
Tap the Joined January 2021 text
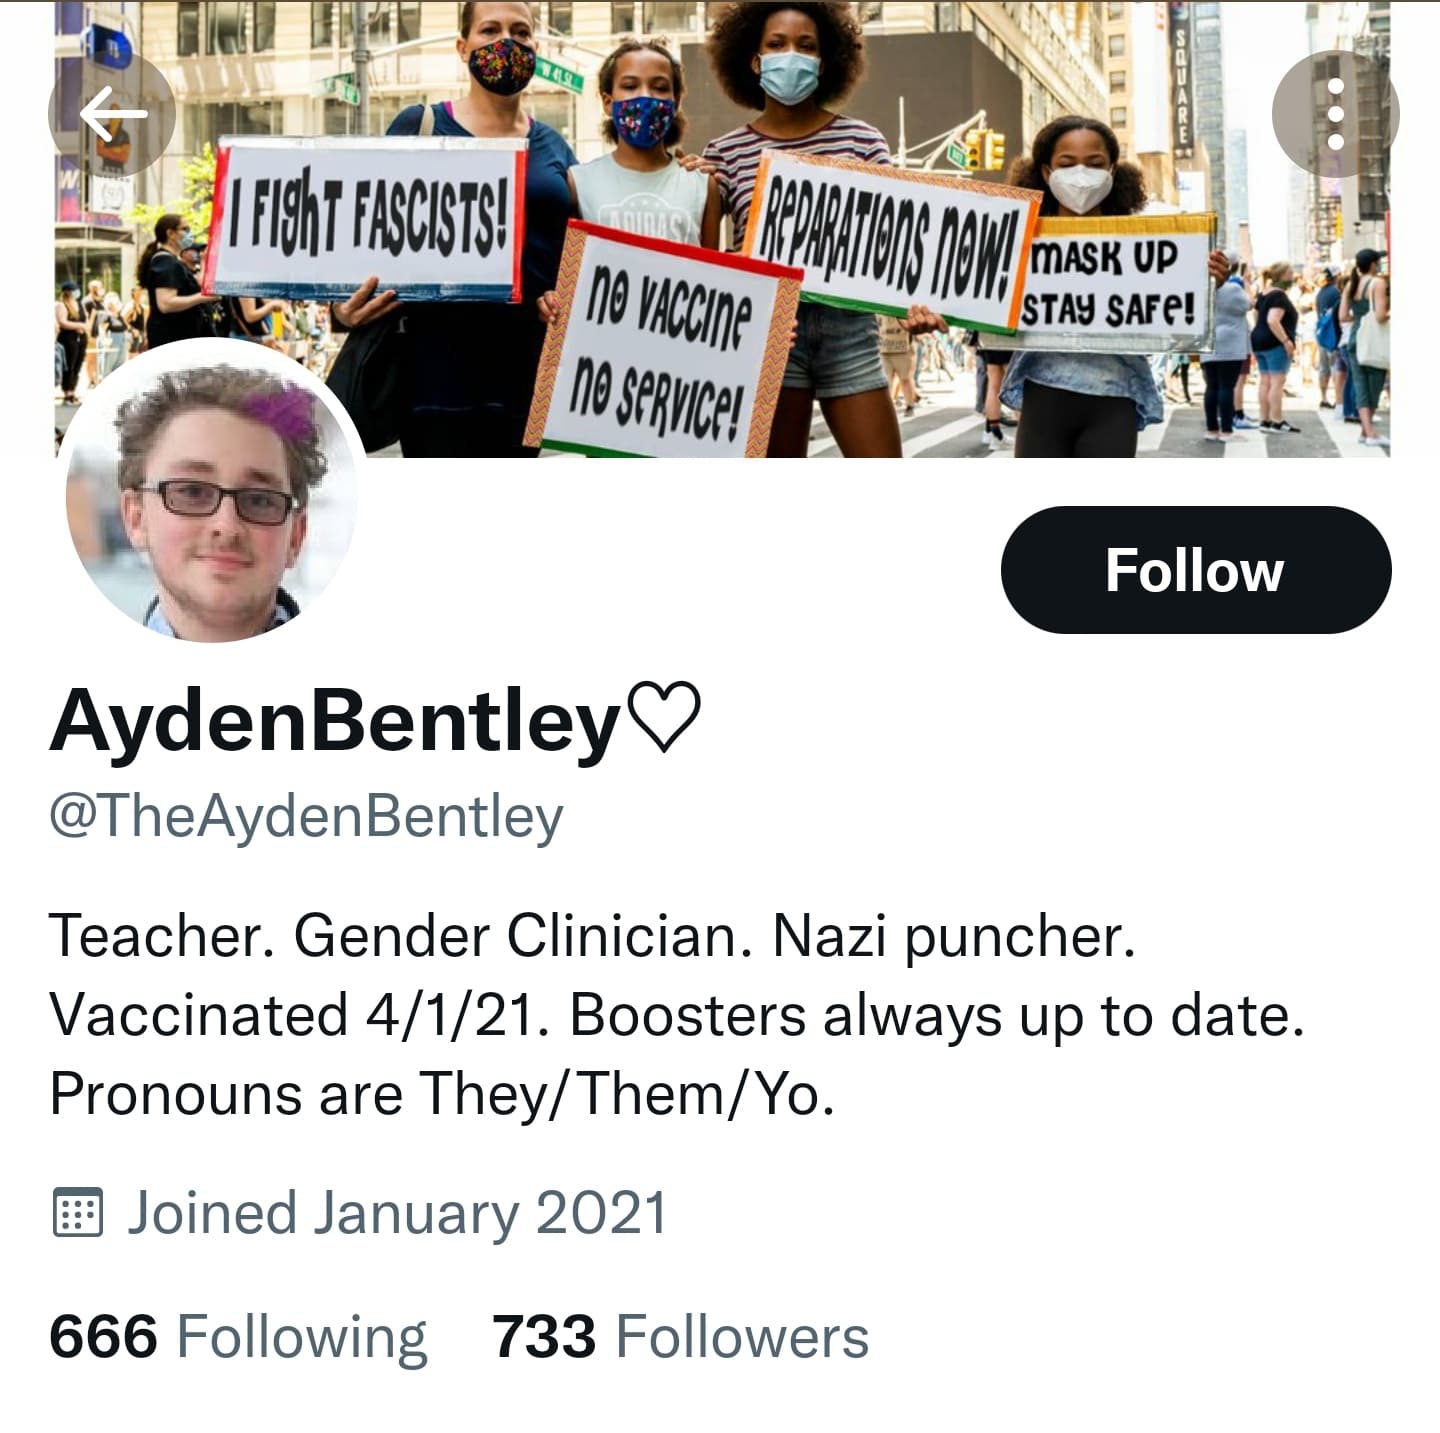point(396,1213)
